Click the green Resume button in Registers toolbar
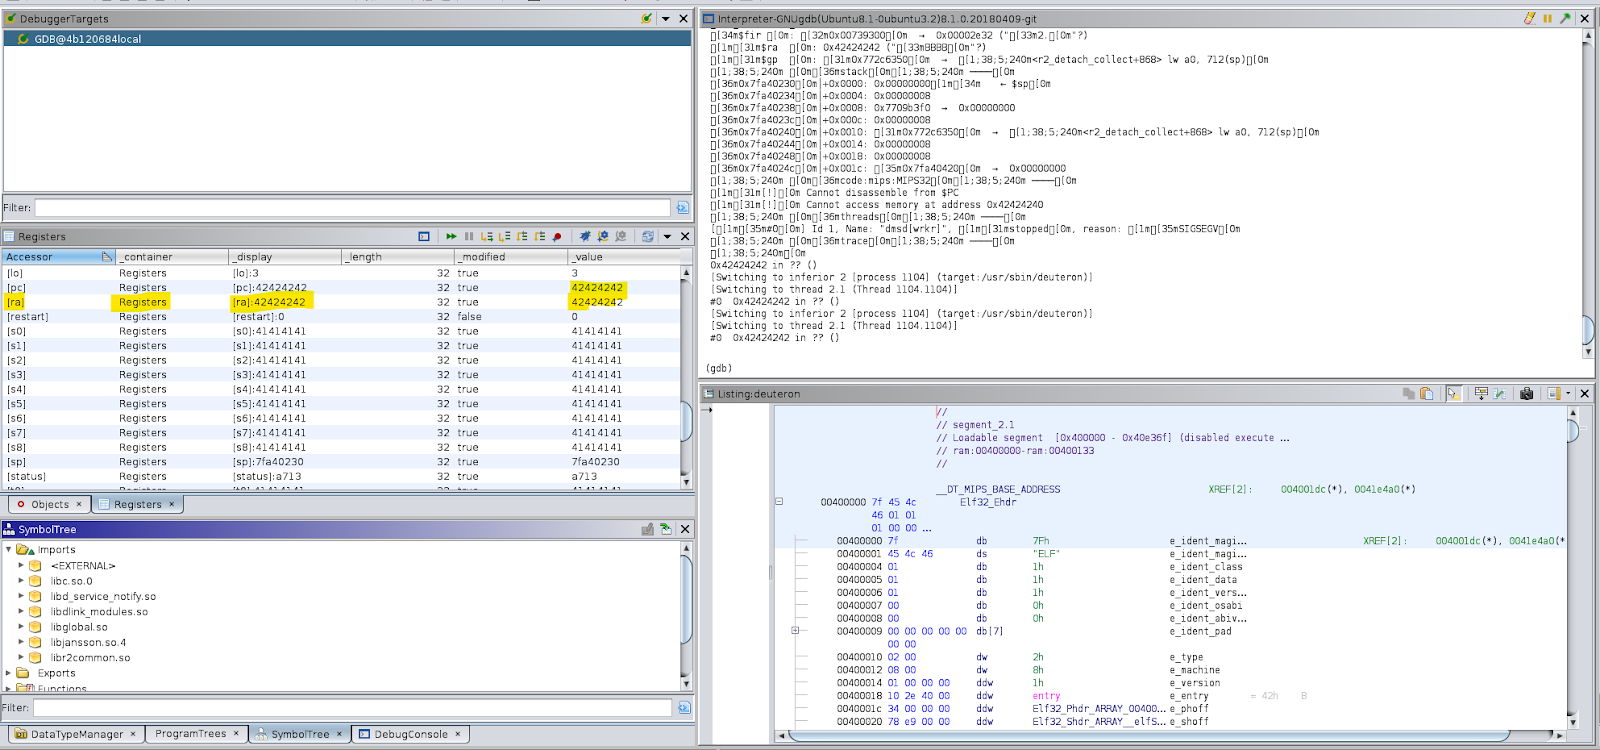Image resolution: width=1600 pixels, height=750 pixels. tap(451, 237)
